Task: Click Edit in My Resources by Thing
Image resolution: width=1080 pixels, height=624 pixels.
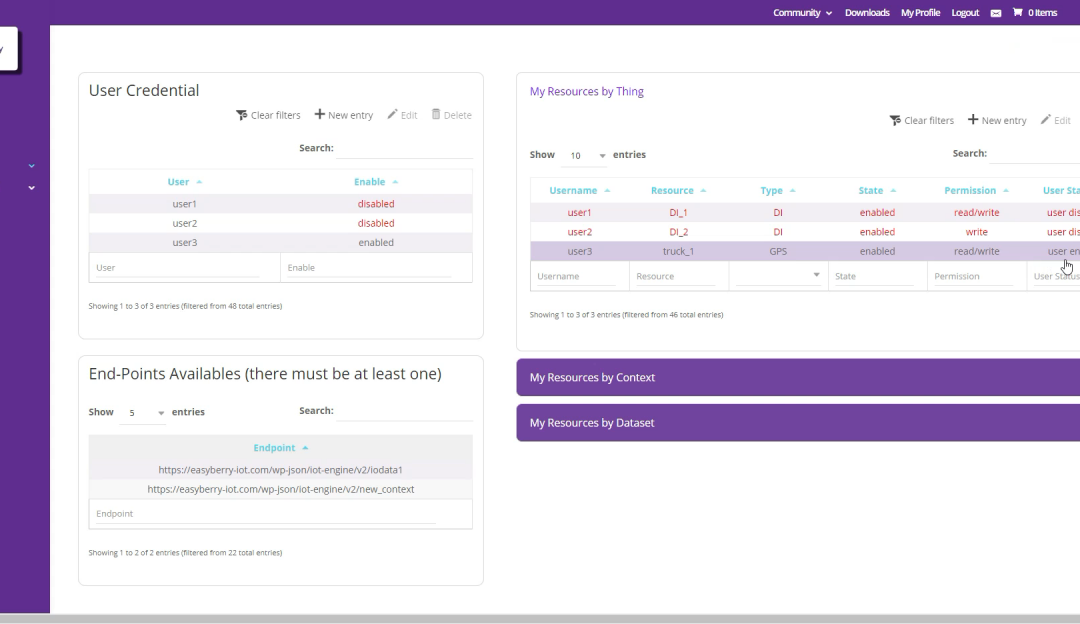Action: tap(1055, 121)
